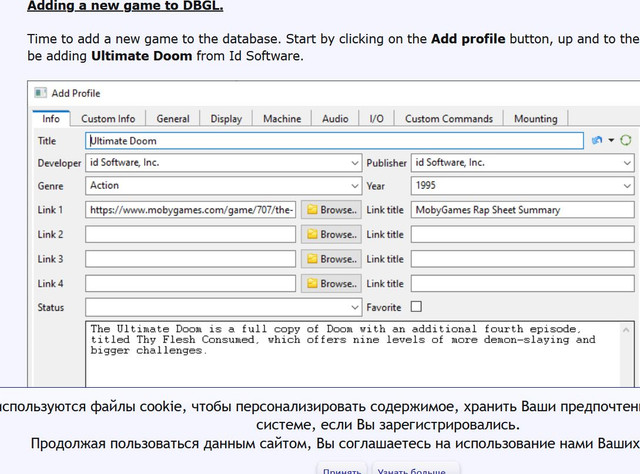Select the General tab

[x=173, y=119]
